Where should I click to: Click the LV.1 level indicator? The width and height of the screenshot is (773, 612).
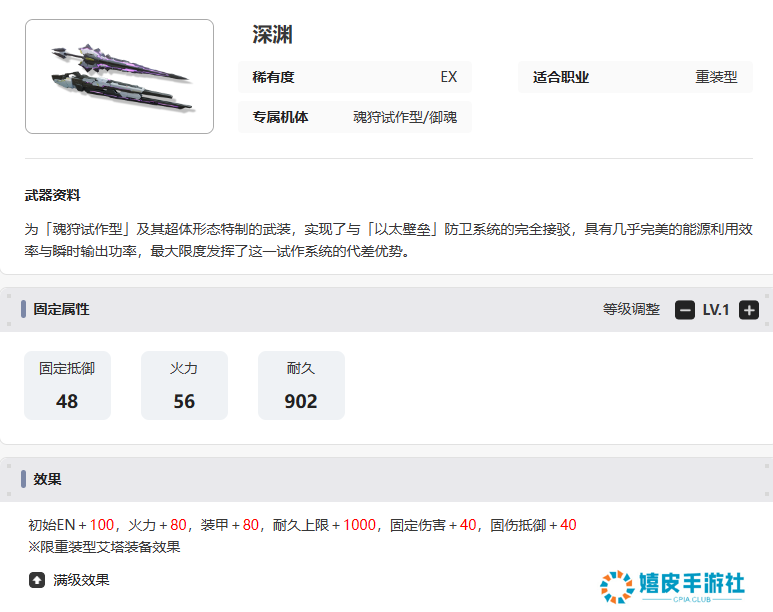pos(716,310)
